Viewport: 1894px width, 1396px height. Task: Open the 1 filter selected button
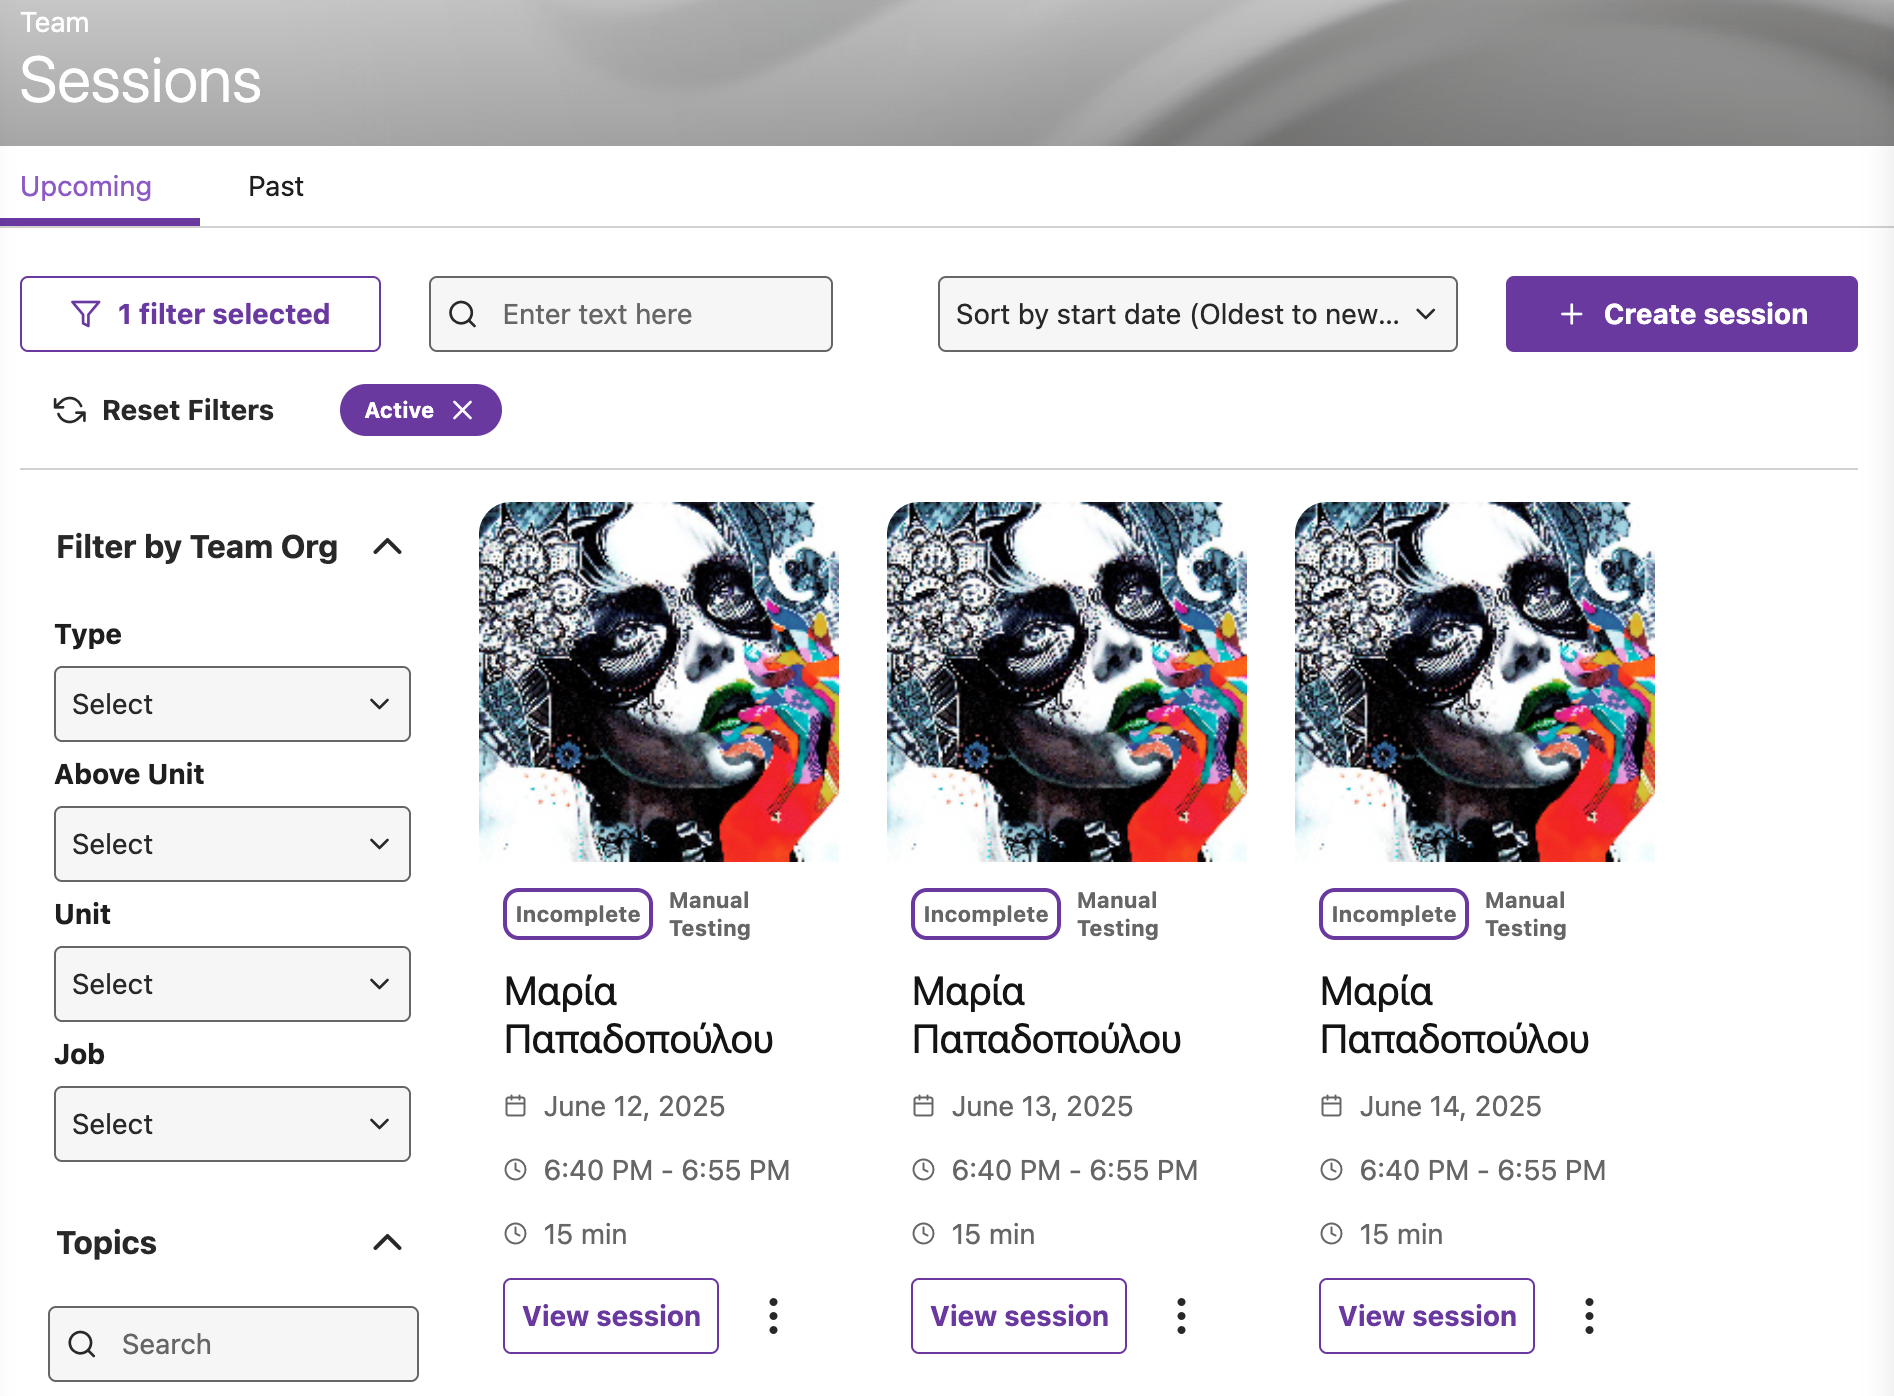tap(200, 314)
